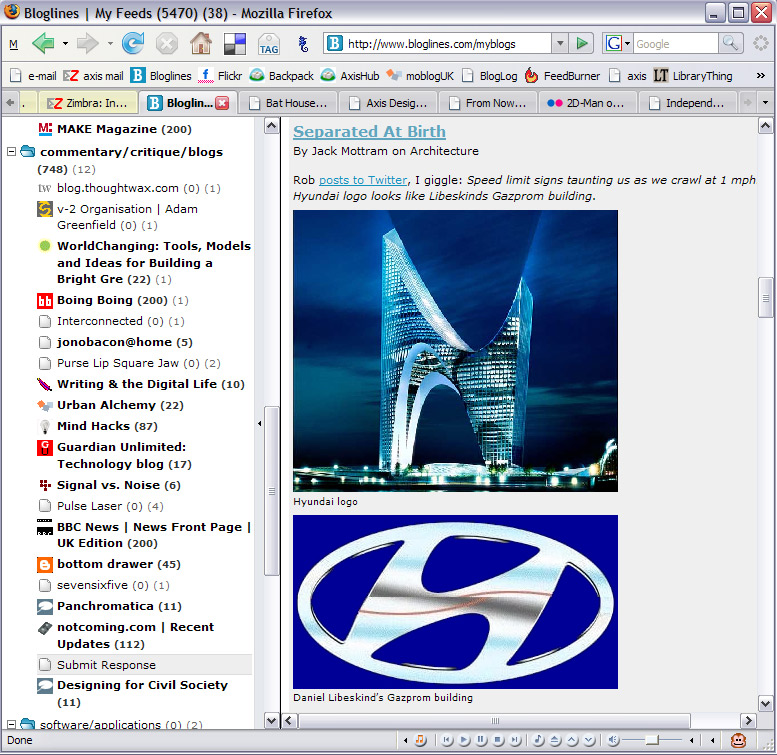Open the forward button history dropdown

pos(110,44)
